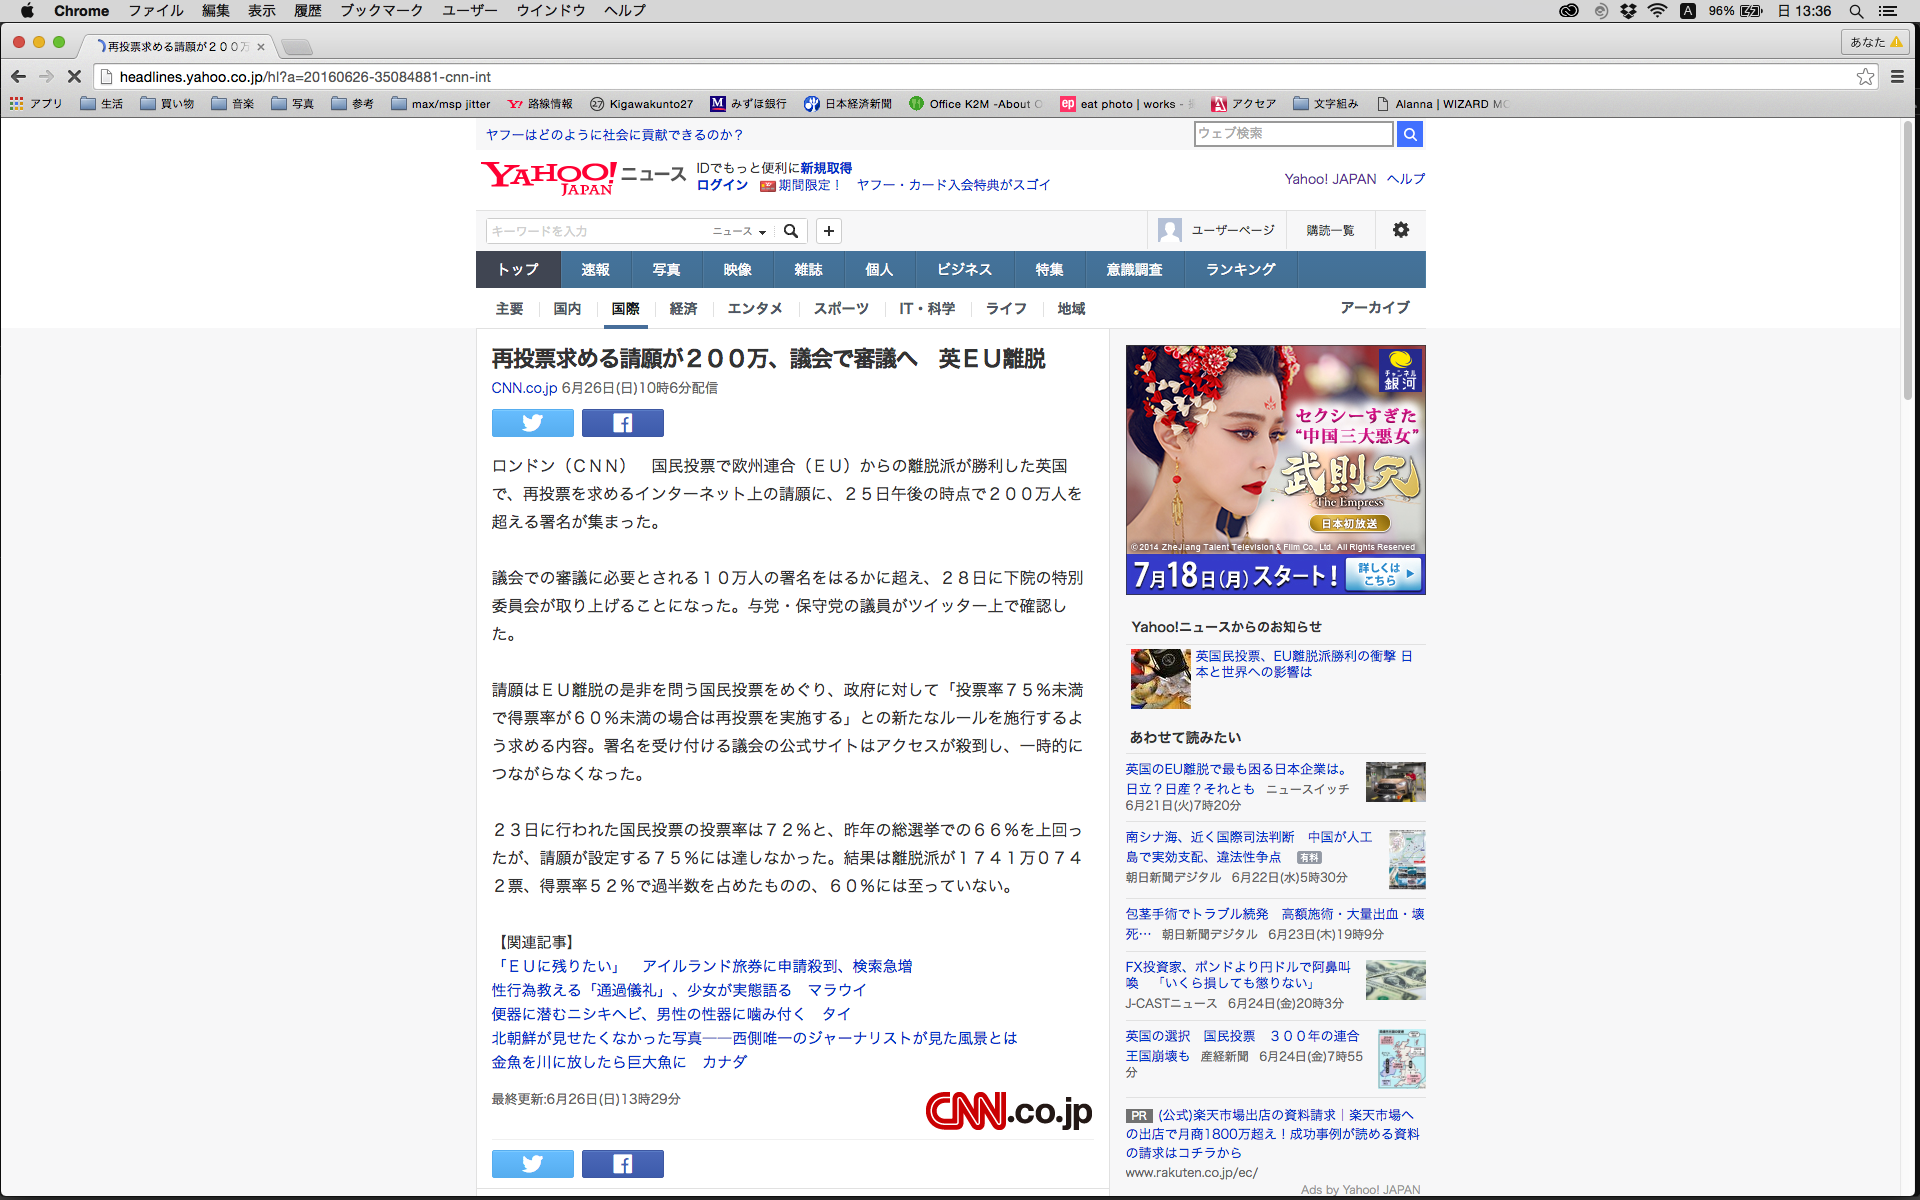
Task: Bookmark page with star icon
Action: (1864, 77)
